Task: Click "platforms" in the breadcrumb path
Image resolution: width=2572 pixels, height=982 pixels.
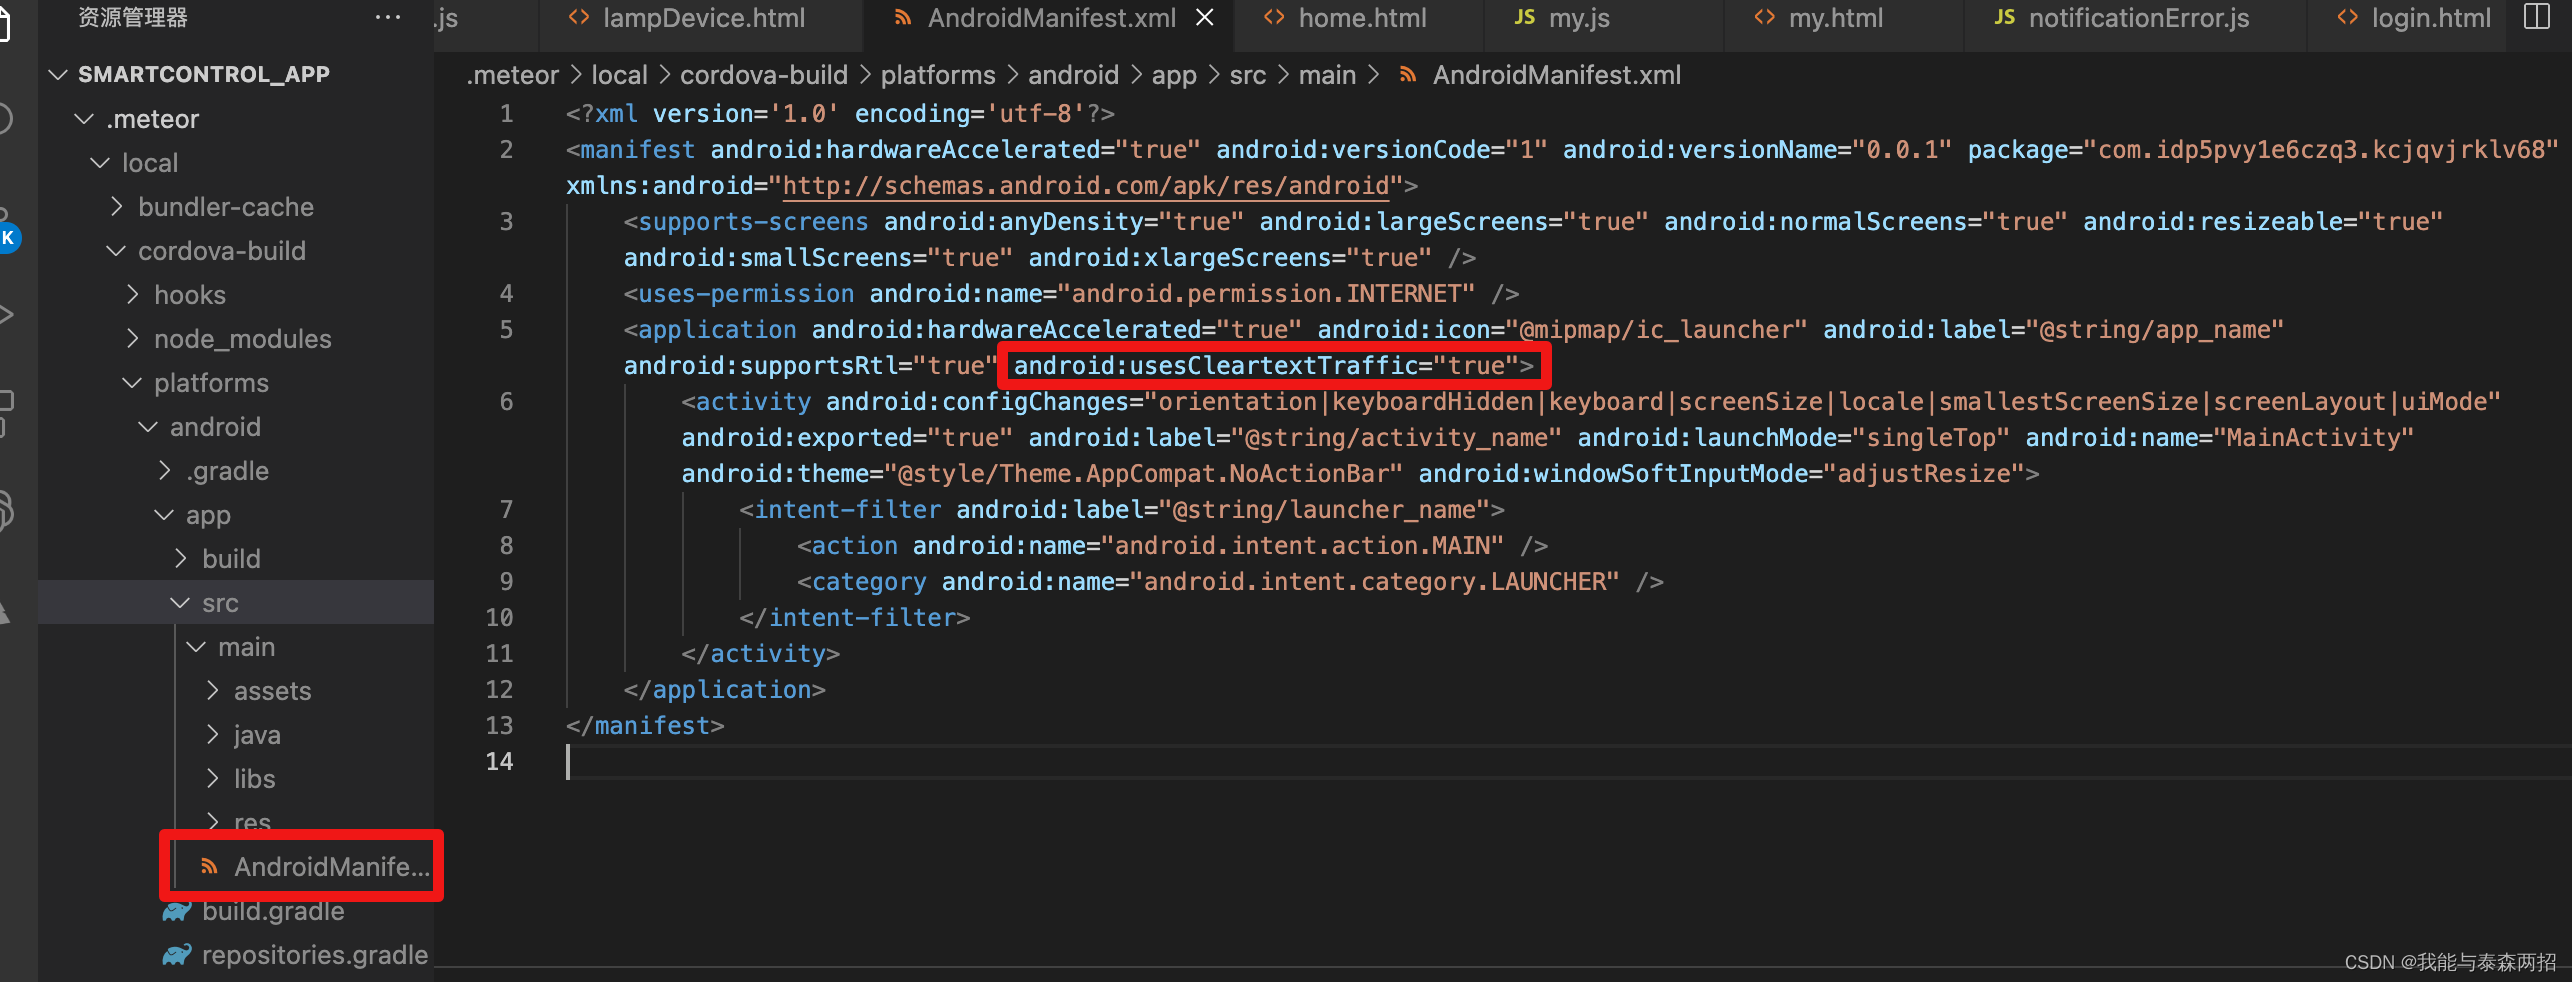Action: (938, 74)
